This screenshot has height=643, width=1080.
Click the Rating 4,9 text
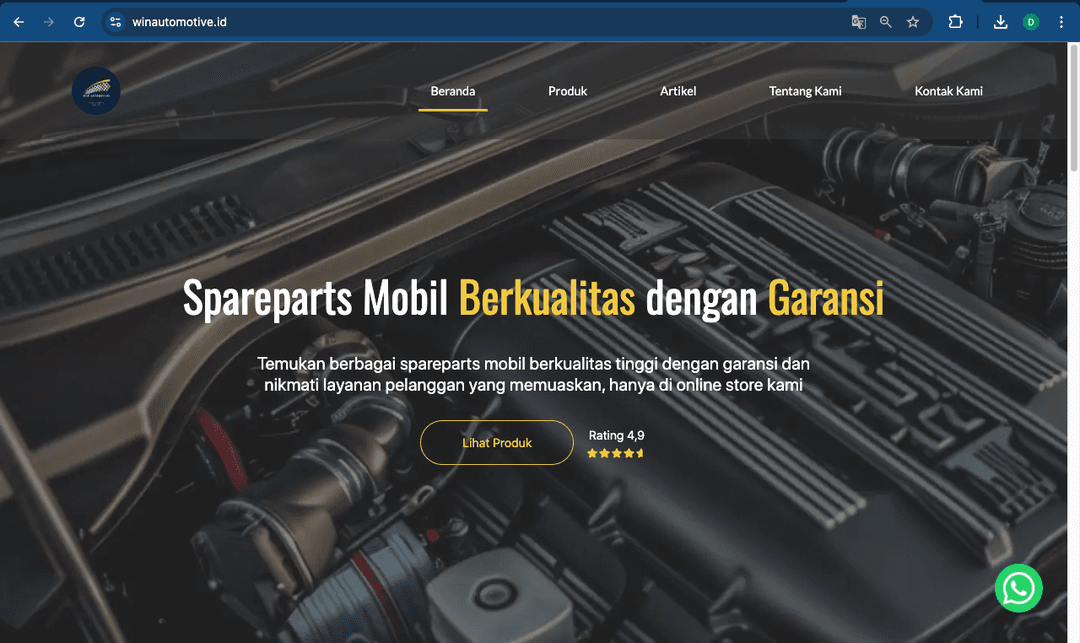click(616, 435)
